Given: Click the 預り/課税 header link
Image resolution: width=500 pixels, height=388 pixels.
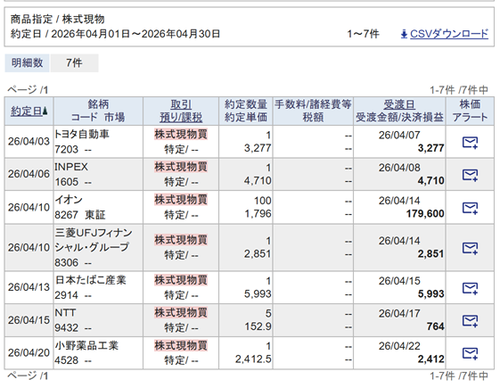Looking at the screenshot, I should (x=181, y=117).
